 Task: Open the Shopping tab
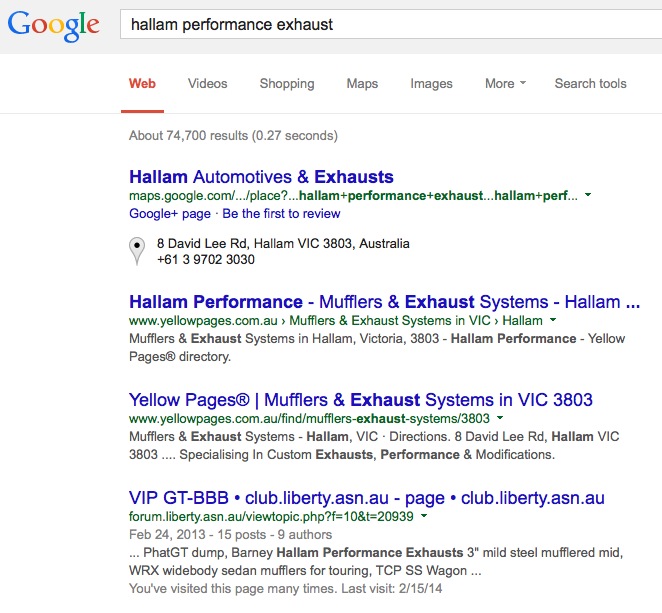287,84
